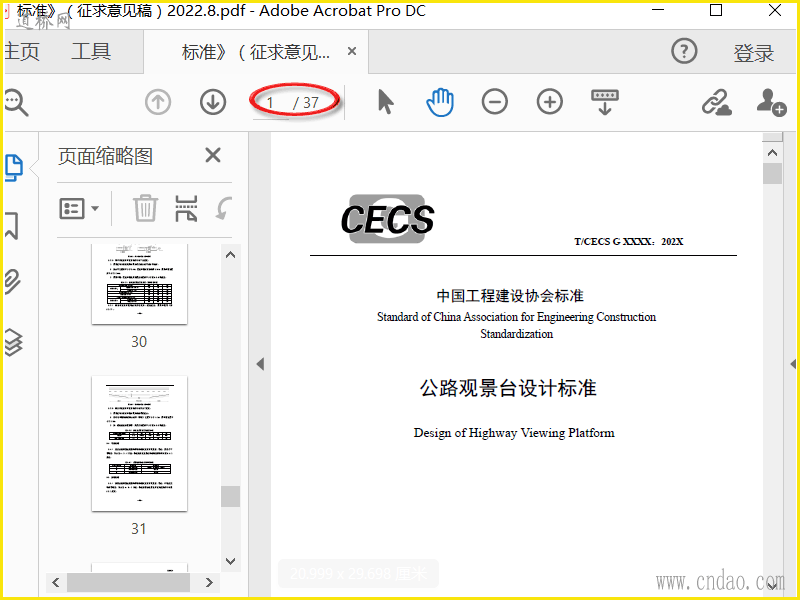Maximize the Acrobat window
Viewport: 800px width, 600px height.
716,10
